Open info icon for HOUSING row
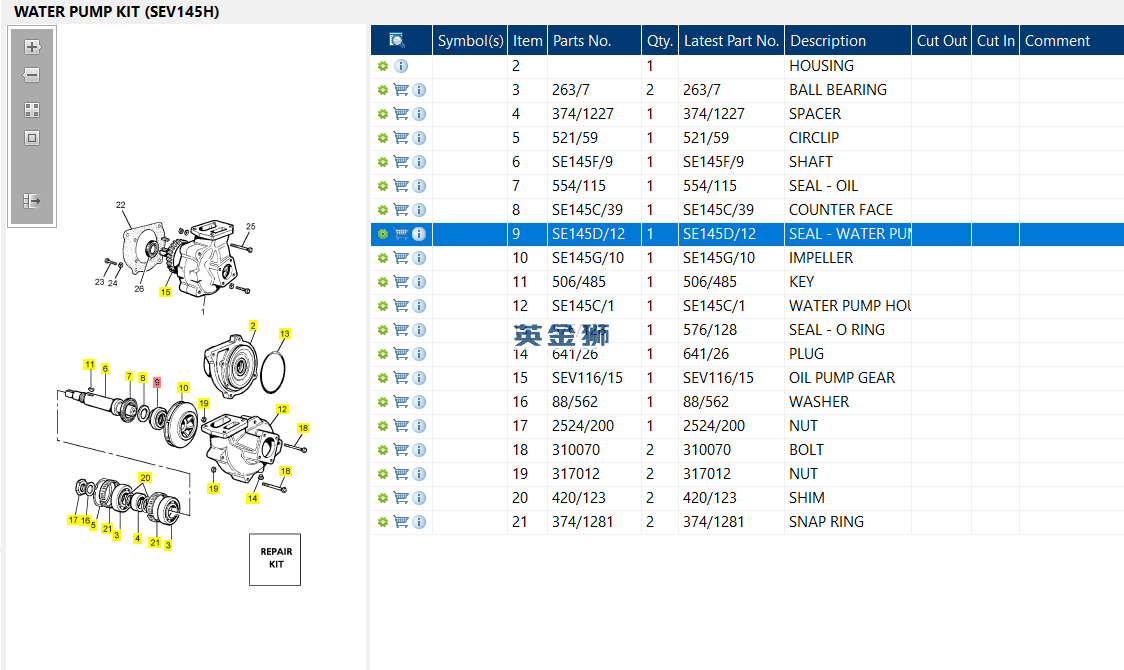The image size is (1124, 670). coord(401,66)
